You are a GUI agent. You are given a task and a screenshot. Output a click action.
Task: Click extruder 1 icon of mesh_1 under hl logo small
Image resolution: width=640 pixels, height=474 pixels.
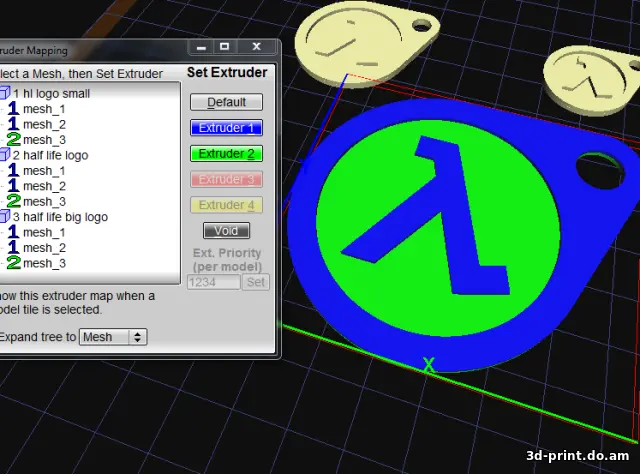[13, 109]
